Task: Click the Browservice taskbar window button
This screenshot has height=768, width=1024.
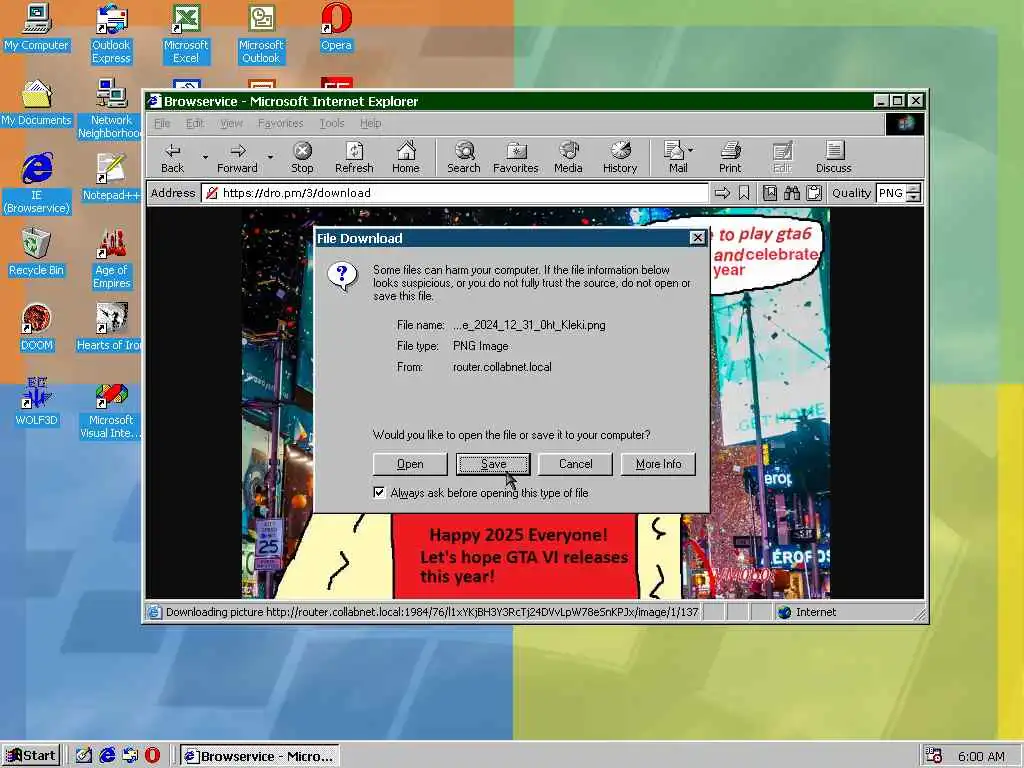Action: point(259,756)
